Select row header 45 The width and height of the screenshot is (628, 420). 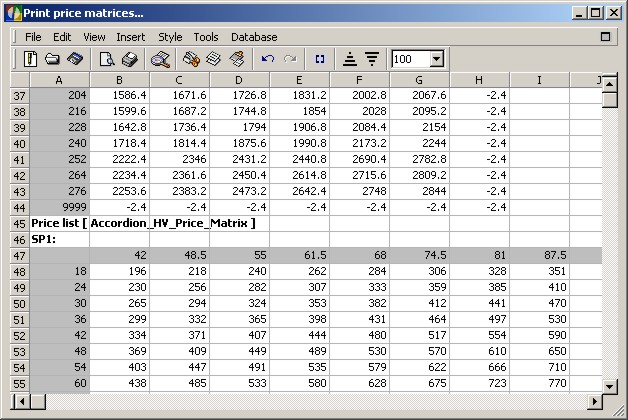[18, 224]
